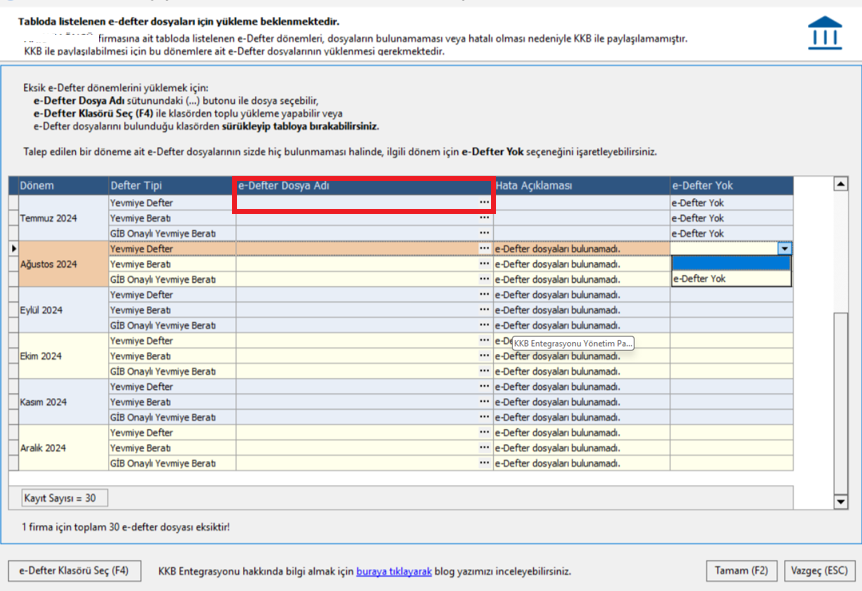The image size is (862, 591).
Task: Click e-Defter Dosya Adı column header
Action: [x=364, y=185]
